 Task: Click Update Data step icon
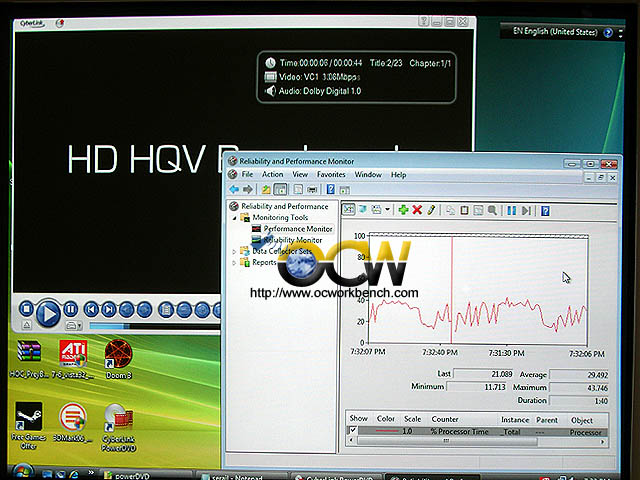click(527, 210)
